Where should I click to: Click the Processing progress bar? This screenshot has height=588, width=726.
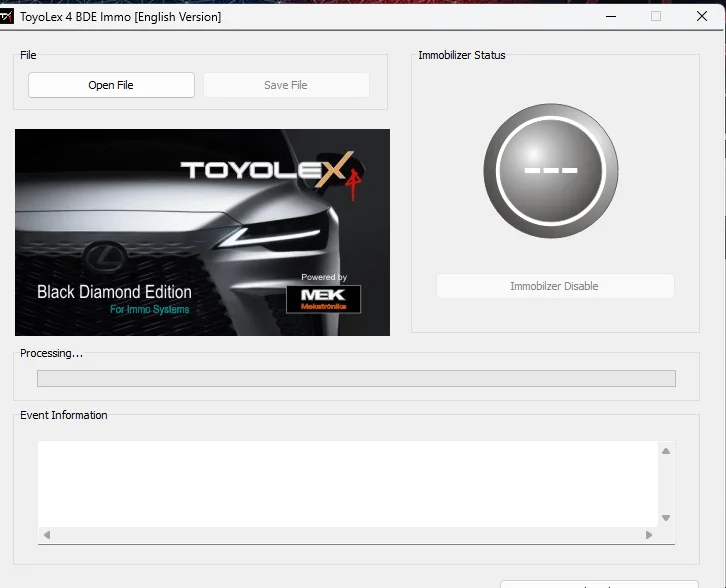pyautogui.click(x=356, y=379)
